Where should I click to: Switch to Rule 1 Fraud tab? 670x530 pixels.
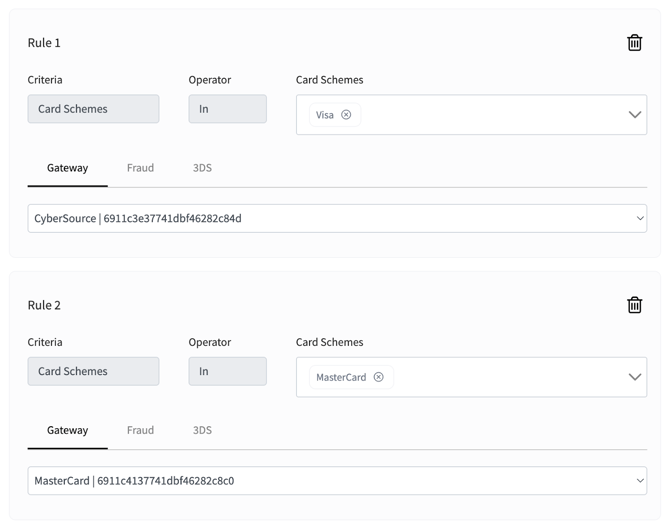click(140, 168)
